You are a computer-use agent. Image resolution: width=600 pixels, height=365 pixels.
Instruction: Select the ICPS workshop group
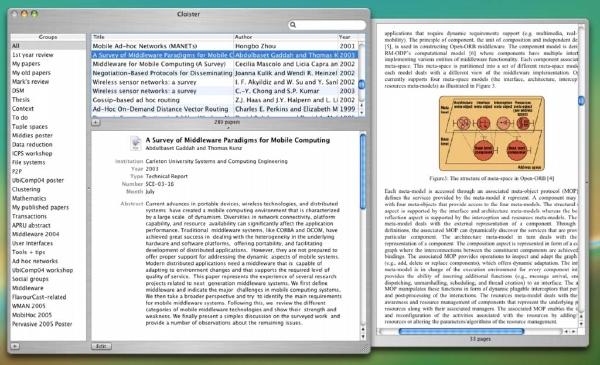pos(48,153)
